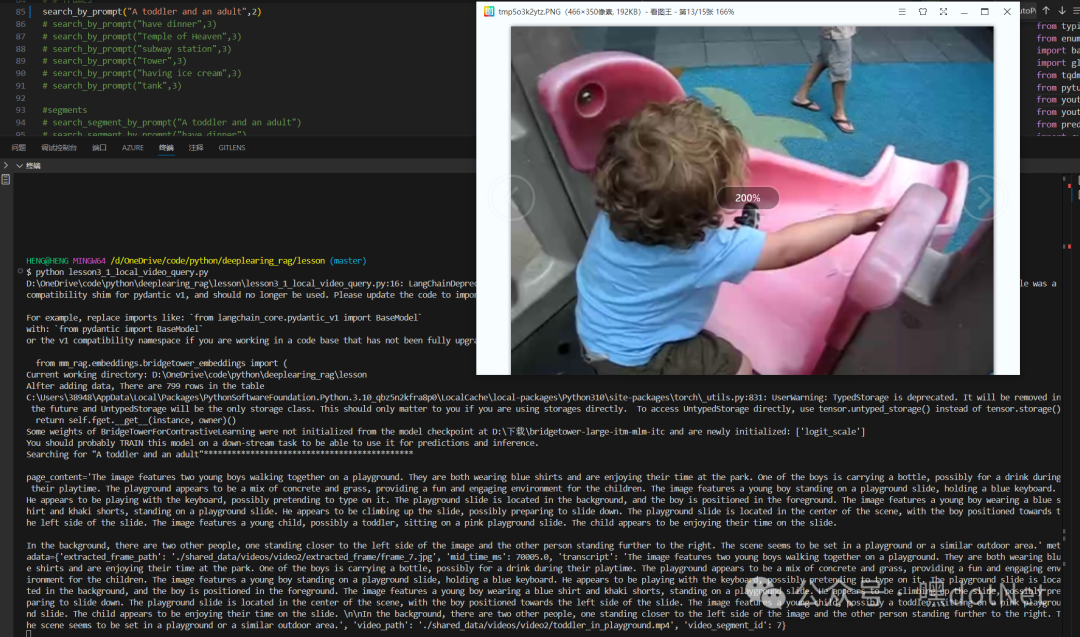
Task: Click the "Alfter adding data, There are 799 rows" line
Action: (x=145, y=386)
